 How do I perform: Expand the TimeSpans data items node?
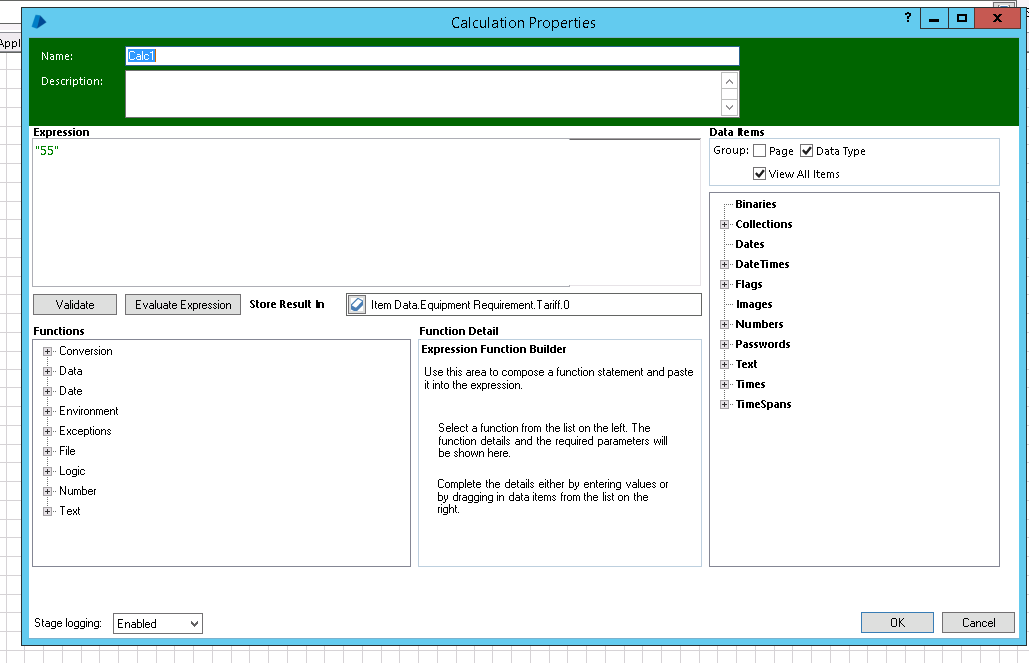click(724, 404)
